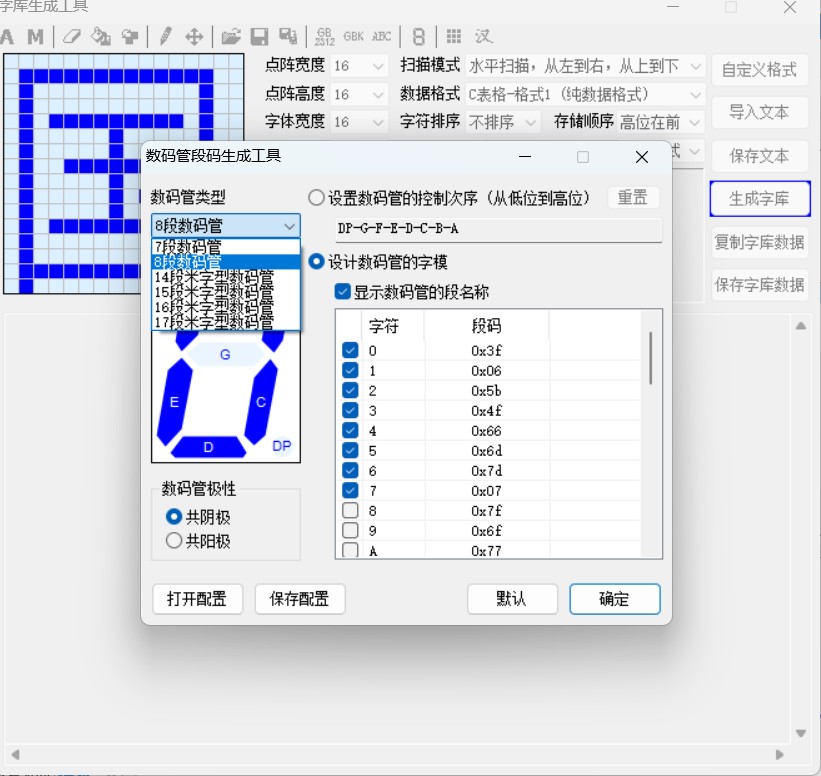Click segment D in the digit preview
Viewport: 821px width, 776px height.
(x=208, y=447)
